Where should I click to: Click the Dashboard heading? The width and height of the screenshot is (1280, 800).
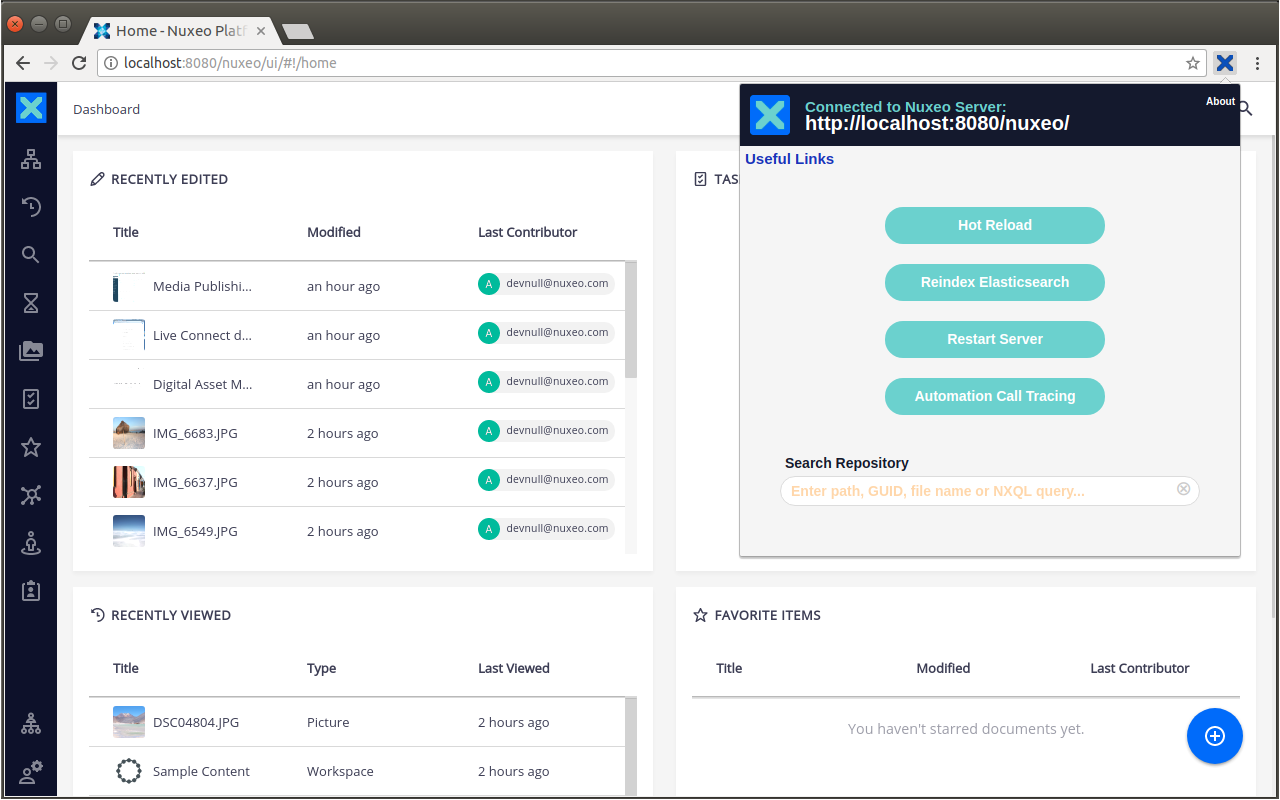[x=106, y=109]
